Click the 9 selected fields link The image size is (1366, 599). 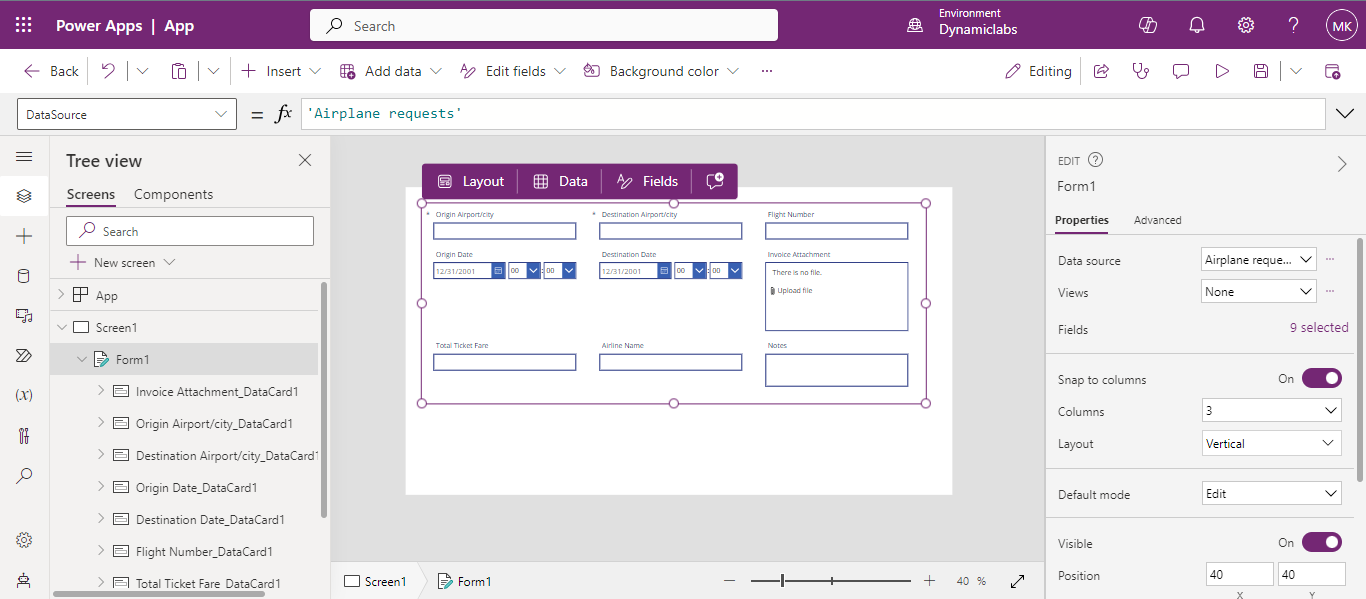point(1318,328)
